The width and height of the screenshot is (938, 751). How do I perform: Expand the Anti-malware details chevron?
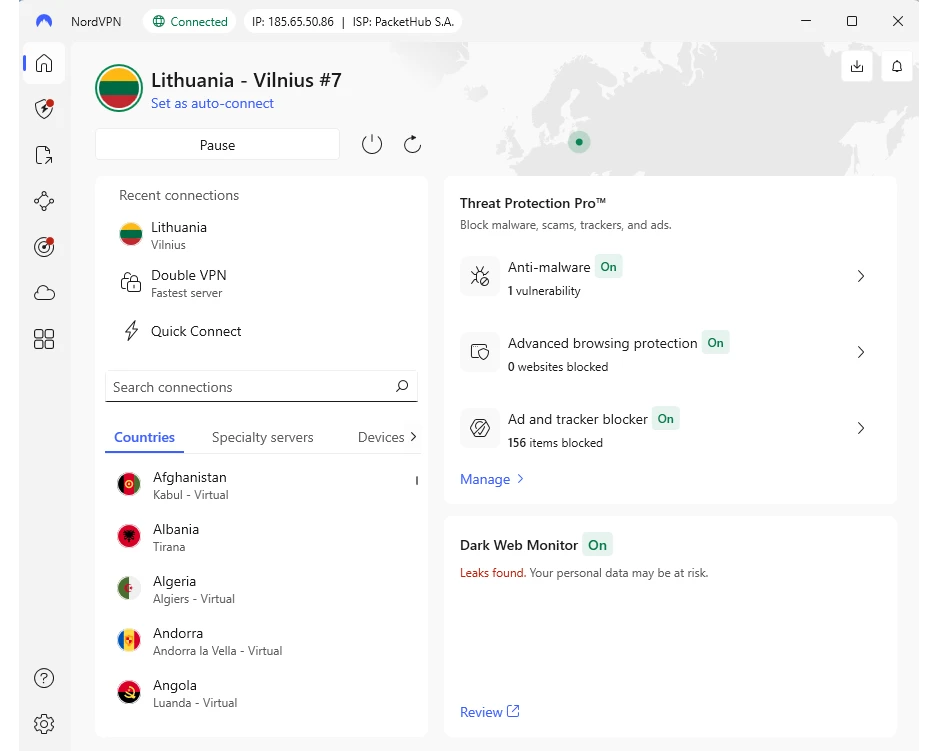point(860,276)
